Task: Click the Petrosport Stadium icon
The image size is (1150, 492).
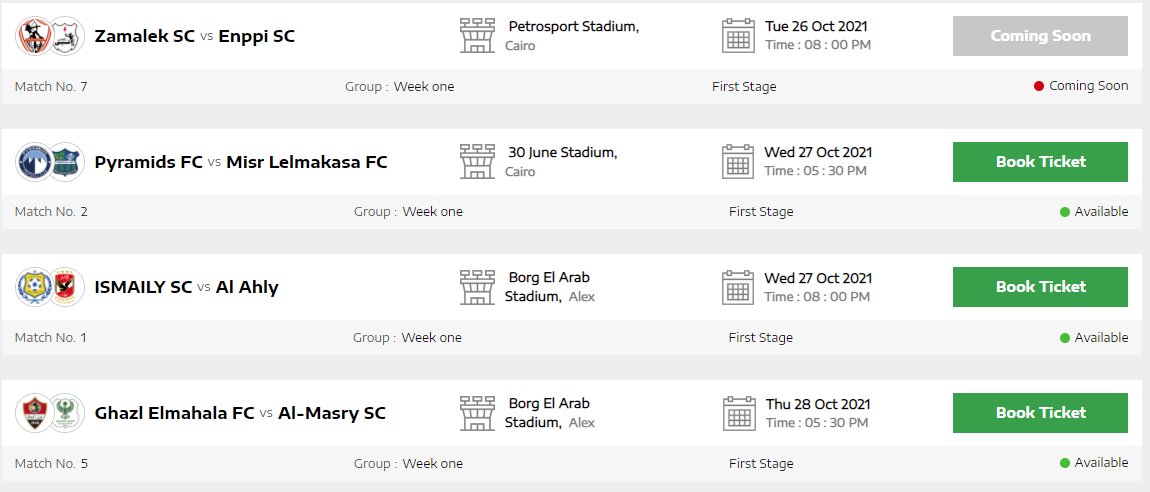Action: click(477, 35)
